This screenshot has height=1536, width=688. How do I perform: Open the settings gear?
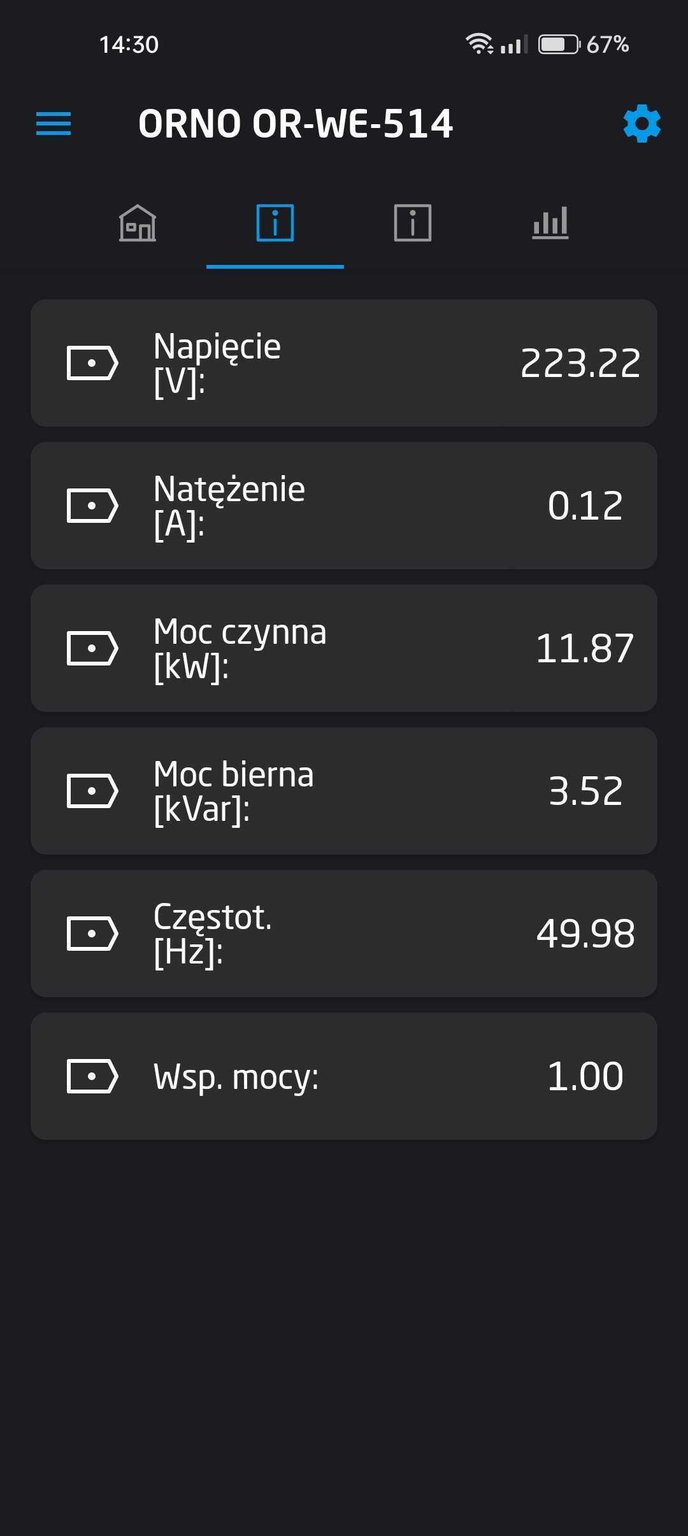tap(640, 123)
